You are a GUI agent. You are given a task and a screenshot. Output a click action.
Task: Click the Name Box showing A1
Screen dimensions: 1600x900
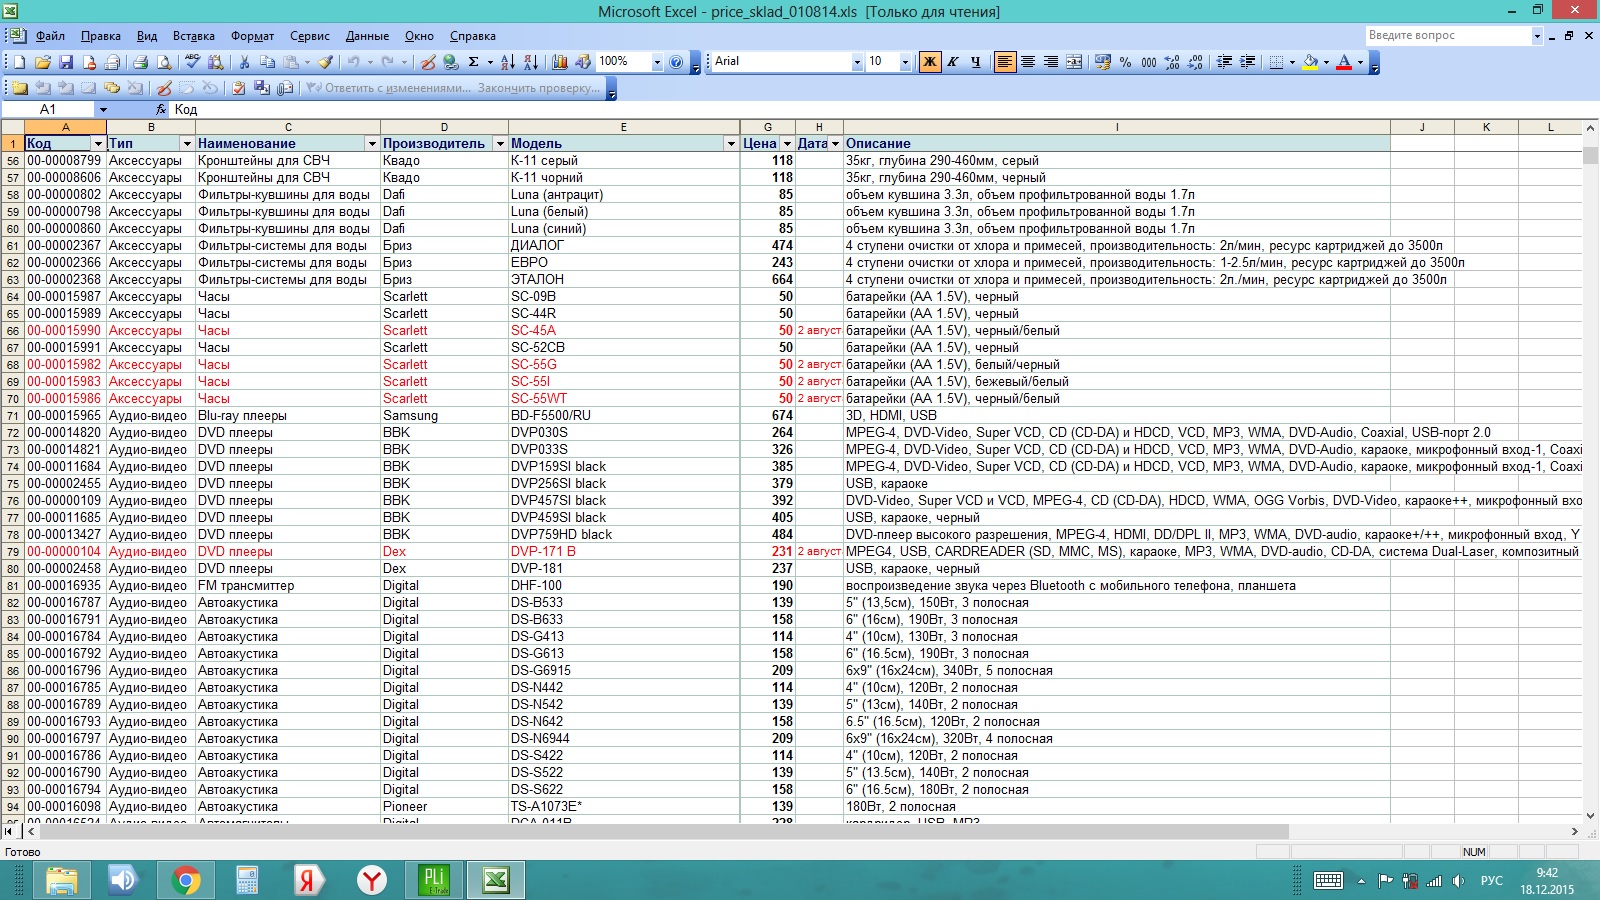(48, 109)
